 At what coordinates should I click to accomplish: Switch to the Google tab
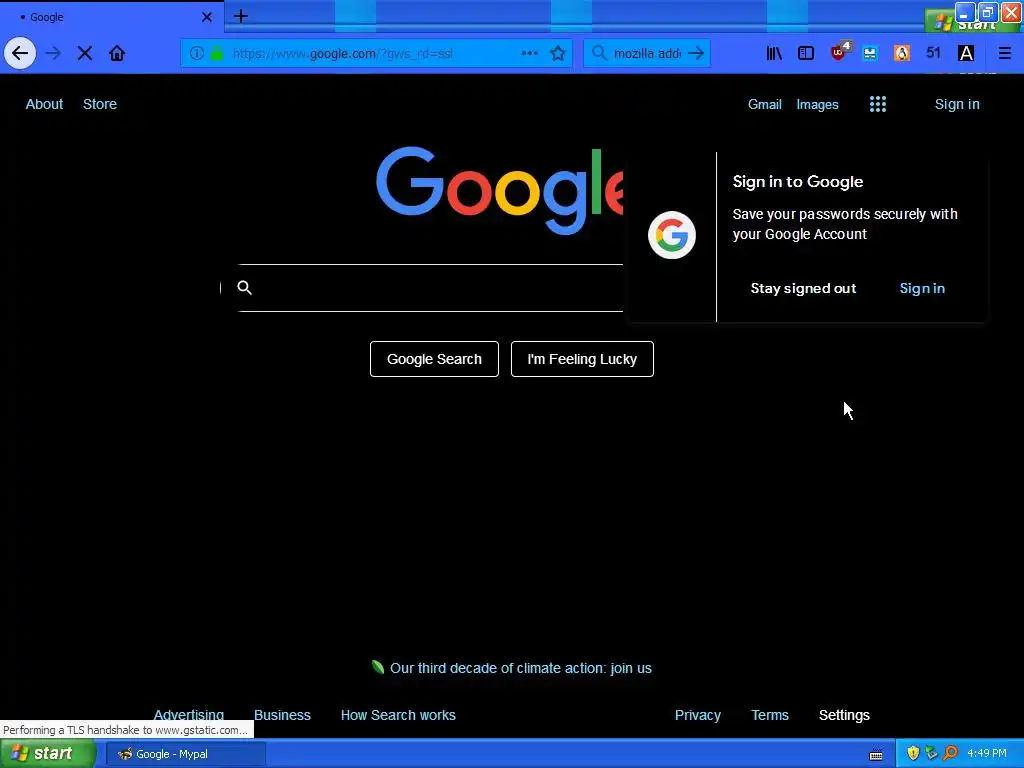(111, 17)
